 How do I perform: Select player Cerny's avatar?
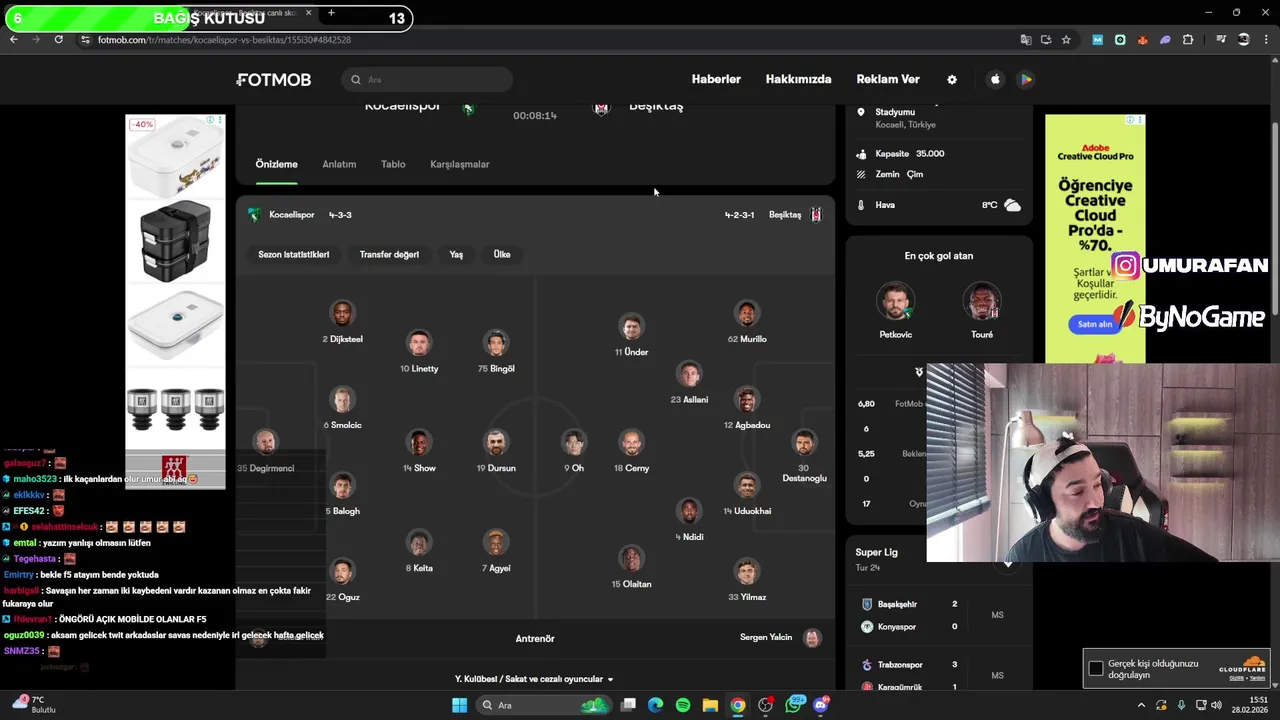[631, 443]
